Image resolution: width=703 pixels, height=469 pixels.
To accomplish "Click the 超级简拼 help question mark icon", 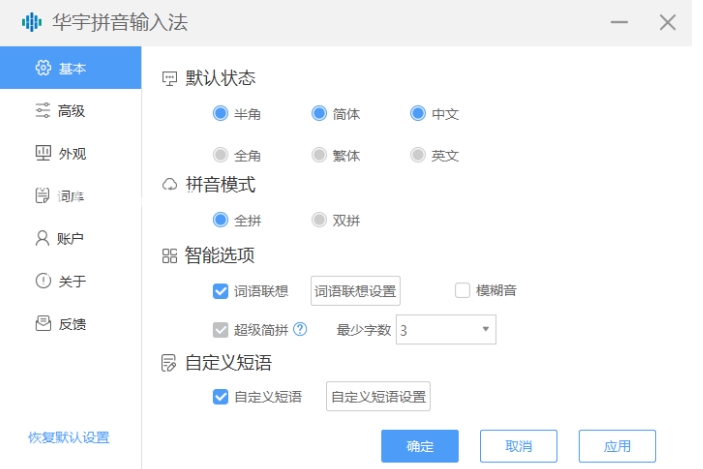I will [300, 330].
